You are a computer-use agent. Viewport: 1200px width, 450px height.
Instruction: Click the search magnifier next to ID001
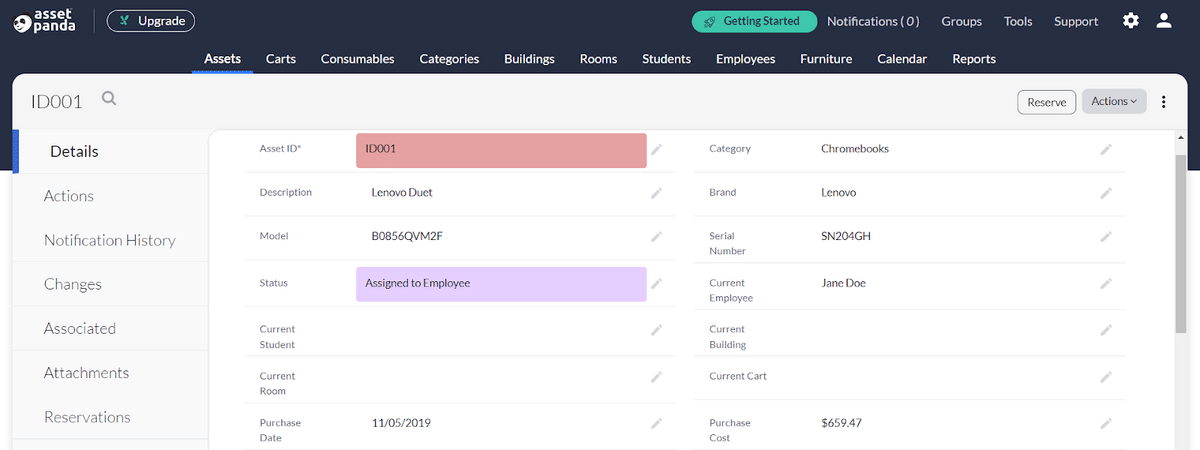click(x=109, y=99)
